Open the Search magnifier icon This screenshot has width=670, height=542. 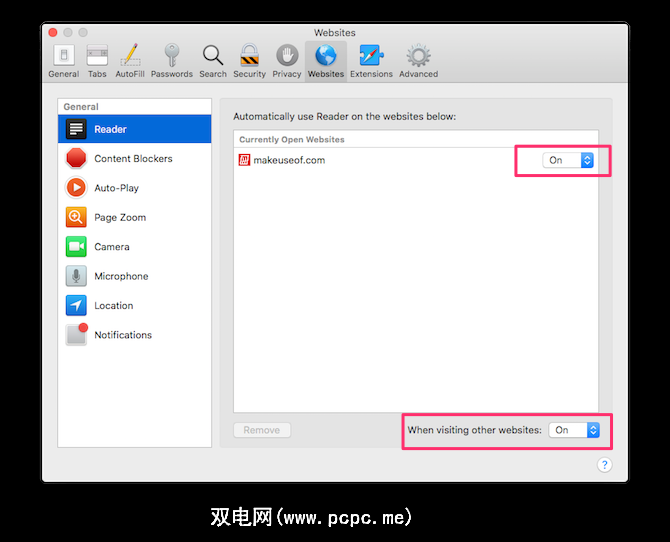pos(213,56)
